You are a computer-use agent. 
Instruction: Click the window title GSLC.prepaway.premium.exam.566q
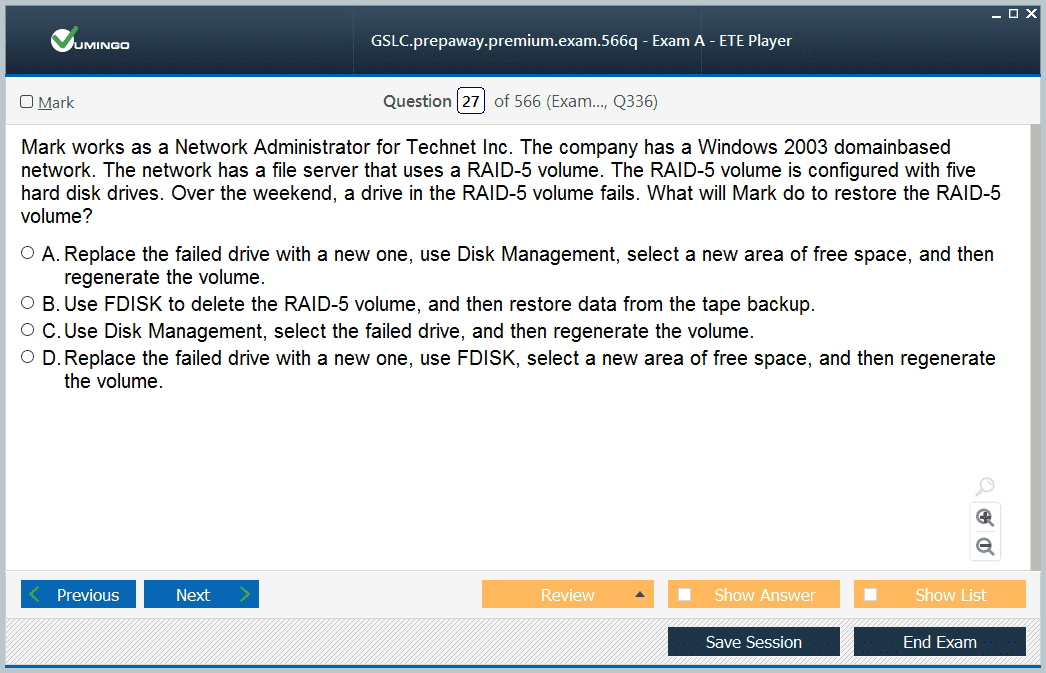click(x=581, y=41)
